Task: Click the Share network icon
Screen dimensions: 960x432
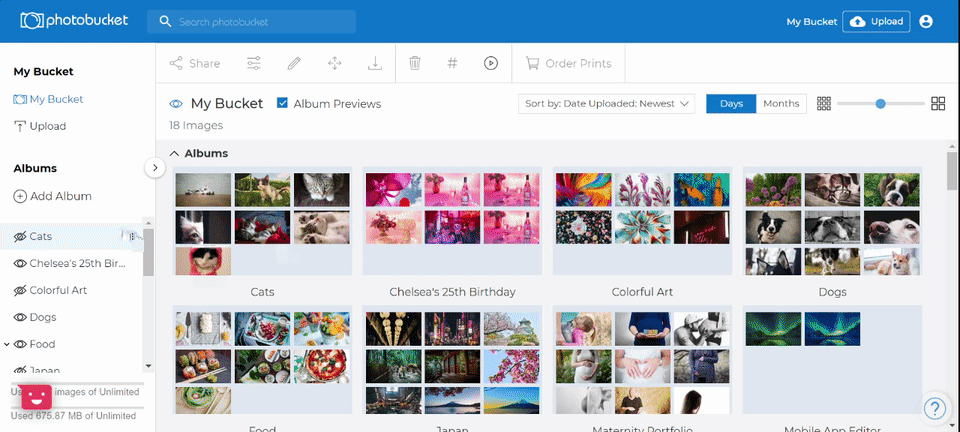Action: [x=176, y=63]
